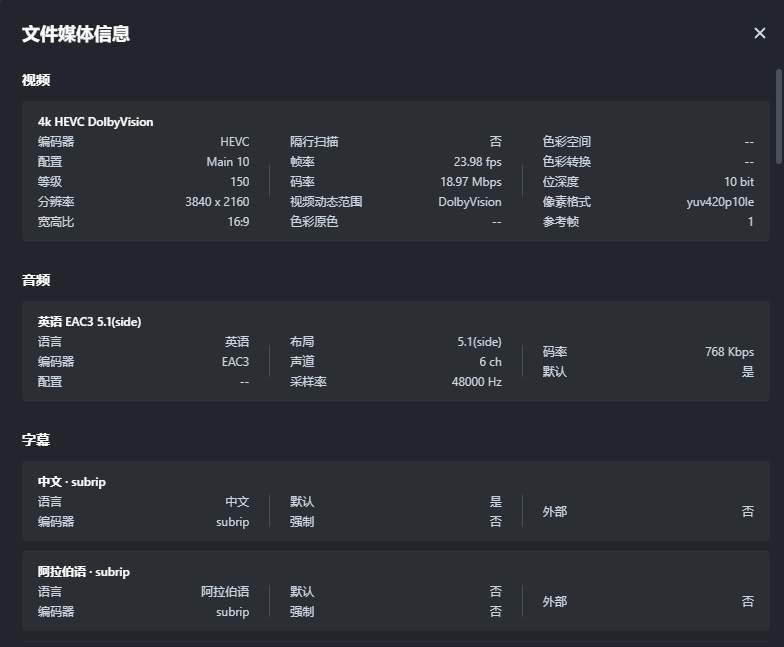This screenshot has width=784, height=647.
Task: Select the 字幕 section heading
Action: pos(36,440)
